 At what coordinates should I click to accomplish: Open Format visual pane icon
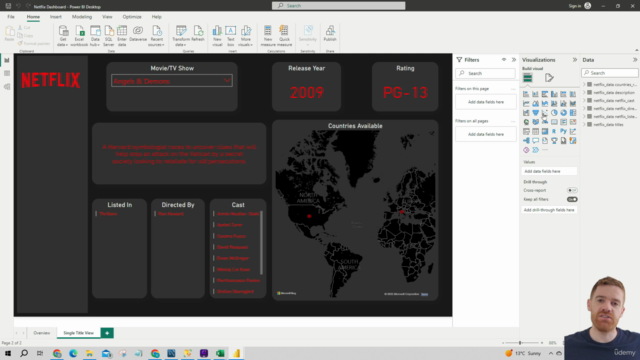(x=549, y=78)
